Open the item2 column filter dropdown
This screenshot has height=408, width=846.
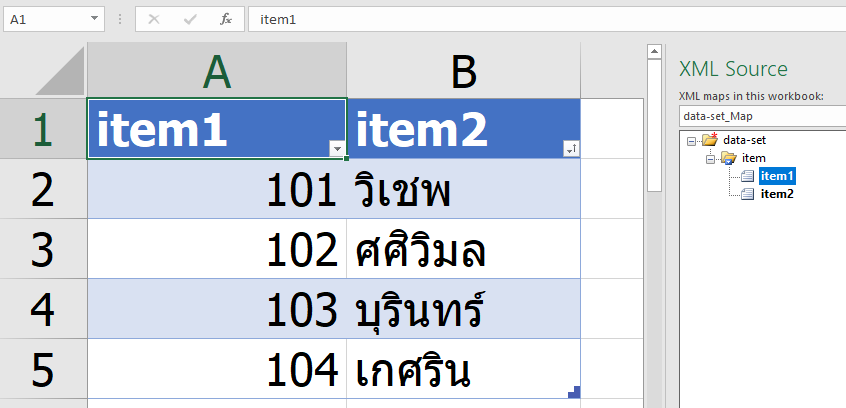[570, 149]
